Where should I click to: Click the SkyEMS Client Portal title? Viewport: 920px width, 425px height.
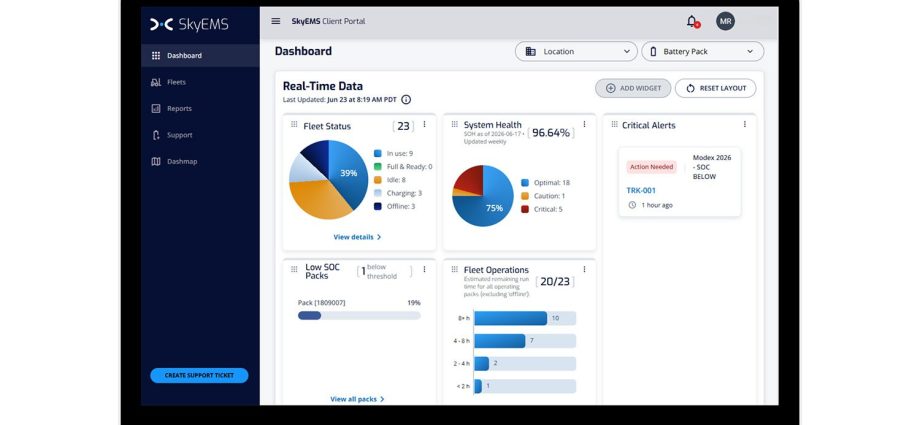[328, 21]
